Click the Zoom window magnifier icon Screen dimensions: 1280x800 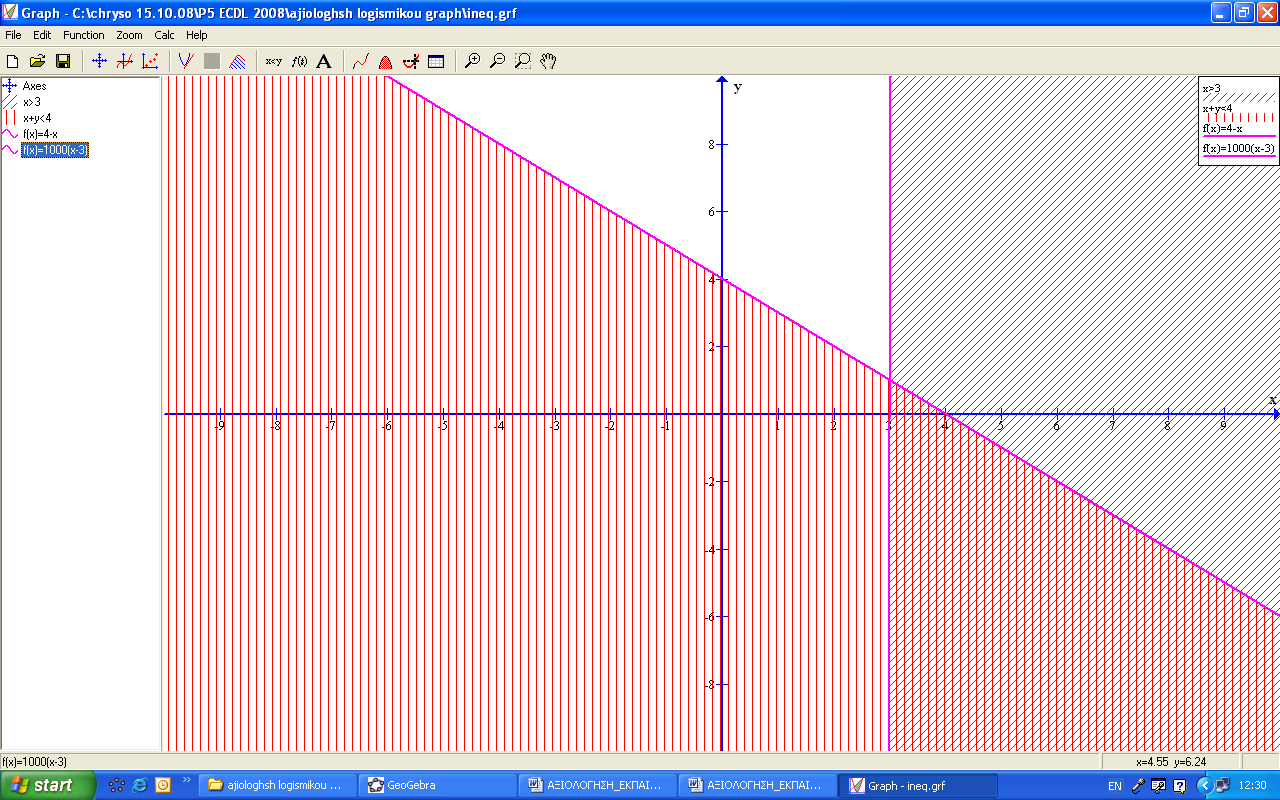click(x=522, y=61)
